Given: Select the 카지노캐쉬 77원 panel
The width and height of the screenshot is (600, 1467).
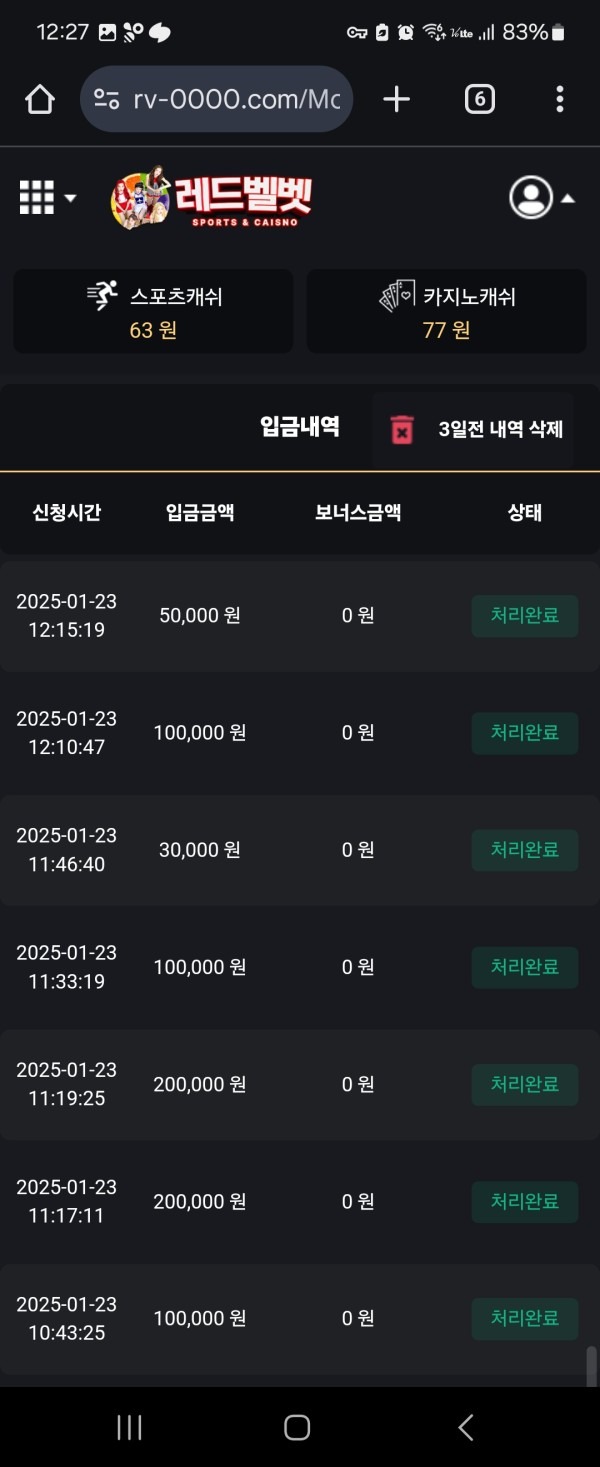Looking at the screenshot, I should [x=447, y=310].
